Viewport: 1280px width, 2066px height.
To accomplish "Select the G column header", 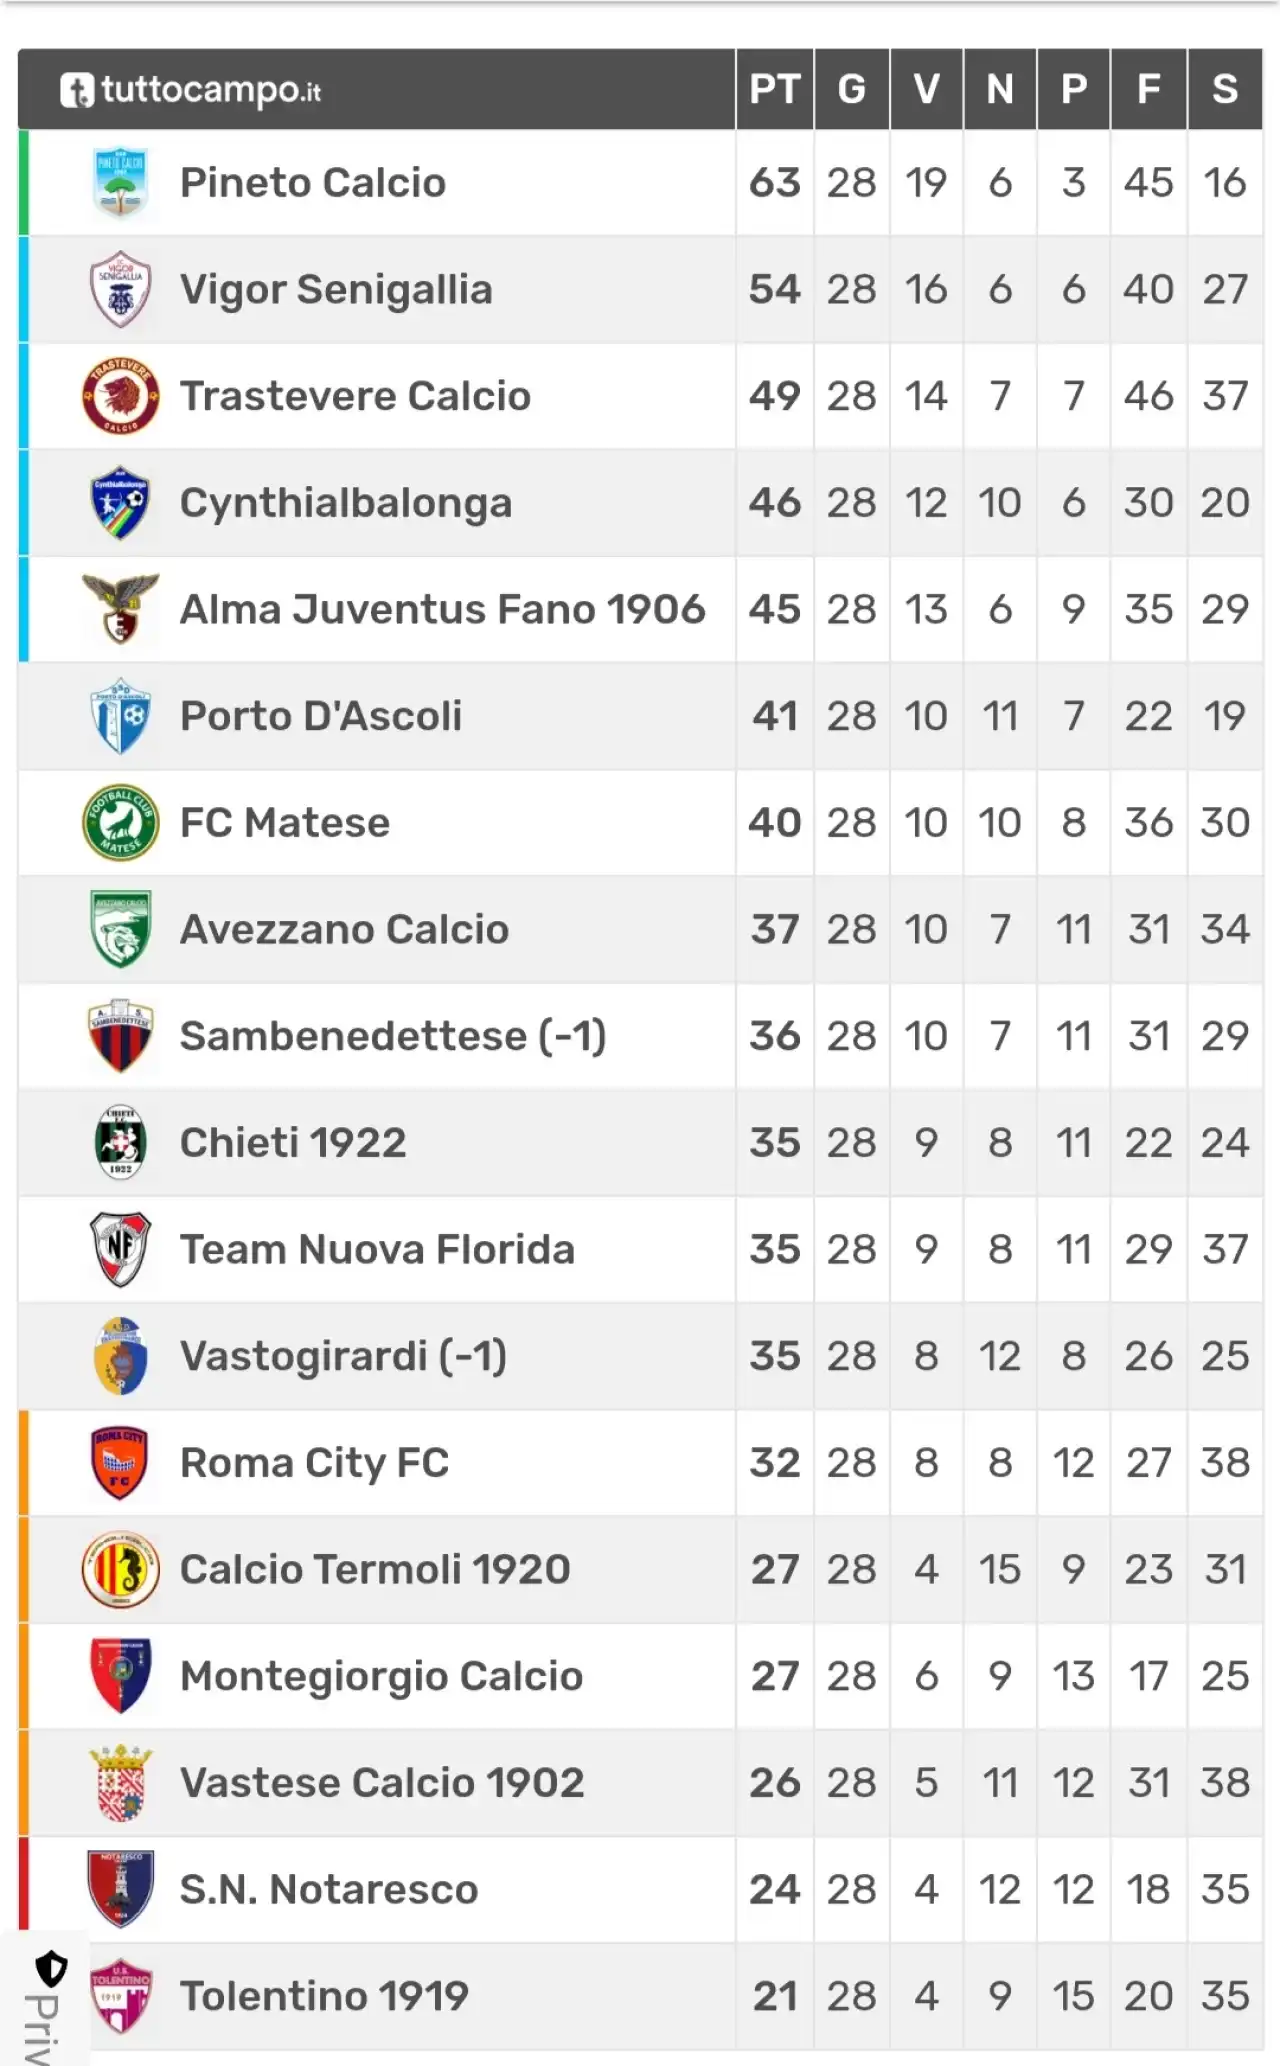I will (852, 89).
